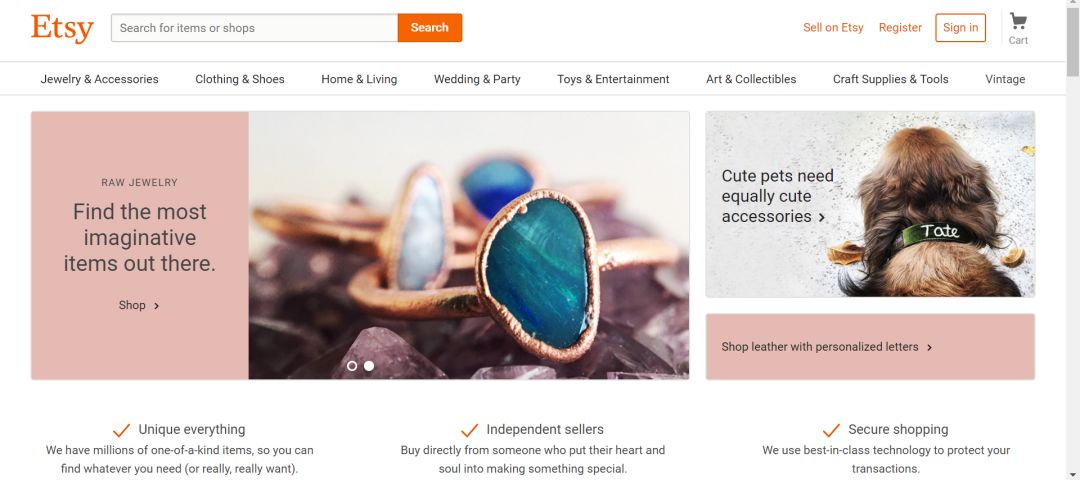
Task: Go to the Vintage category
Action: [1005, 79]
